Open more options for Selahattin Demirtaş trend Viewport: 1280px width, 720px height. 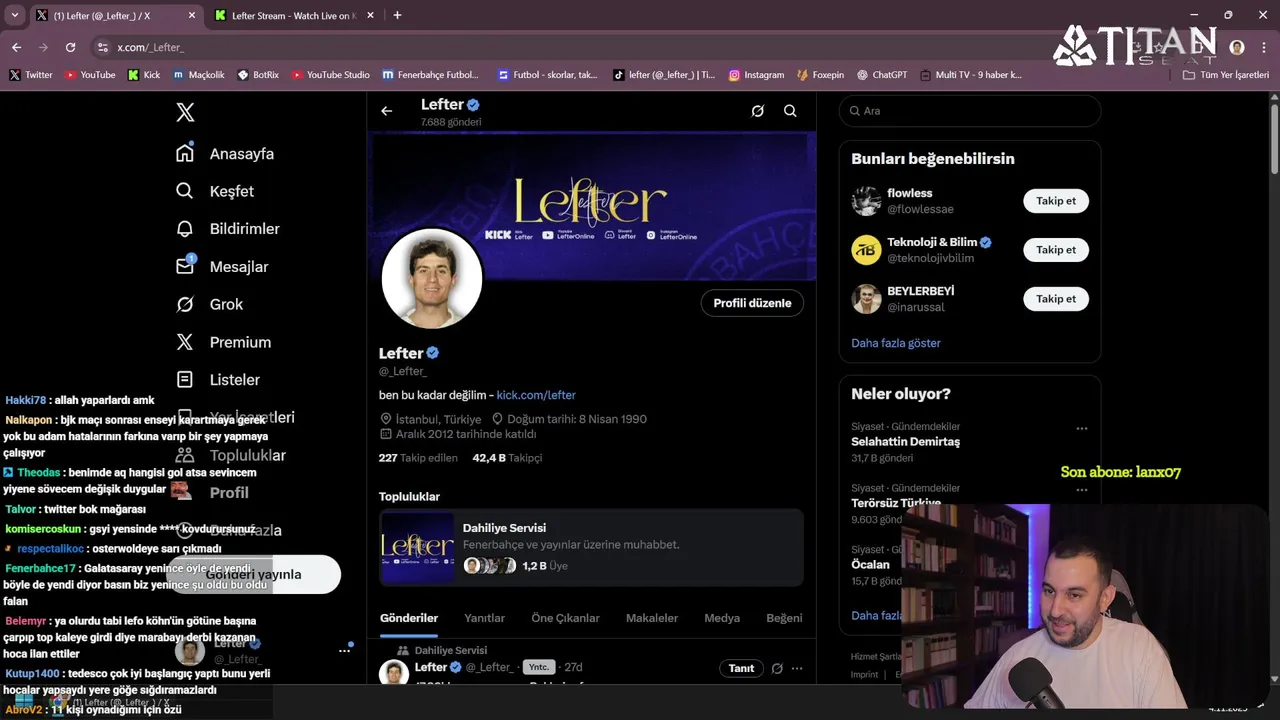click(1081, 429)
